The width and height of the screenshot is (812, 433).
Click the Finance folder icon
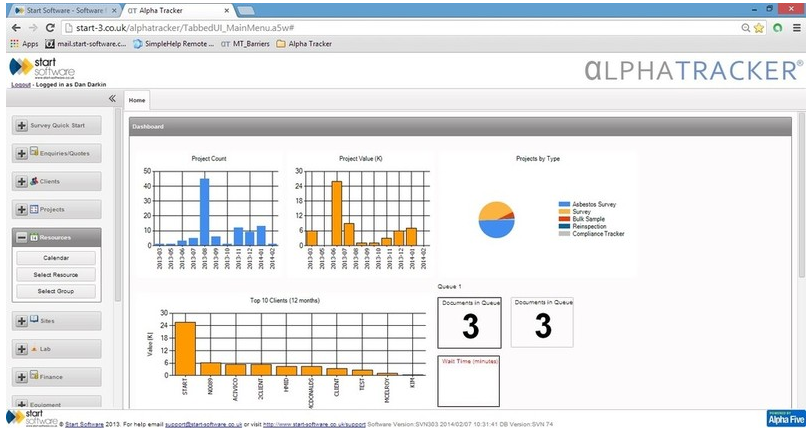pos(34,375)
